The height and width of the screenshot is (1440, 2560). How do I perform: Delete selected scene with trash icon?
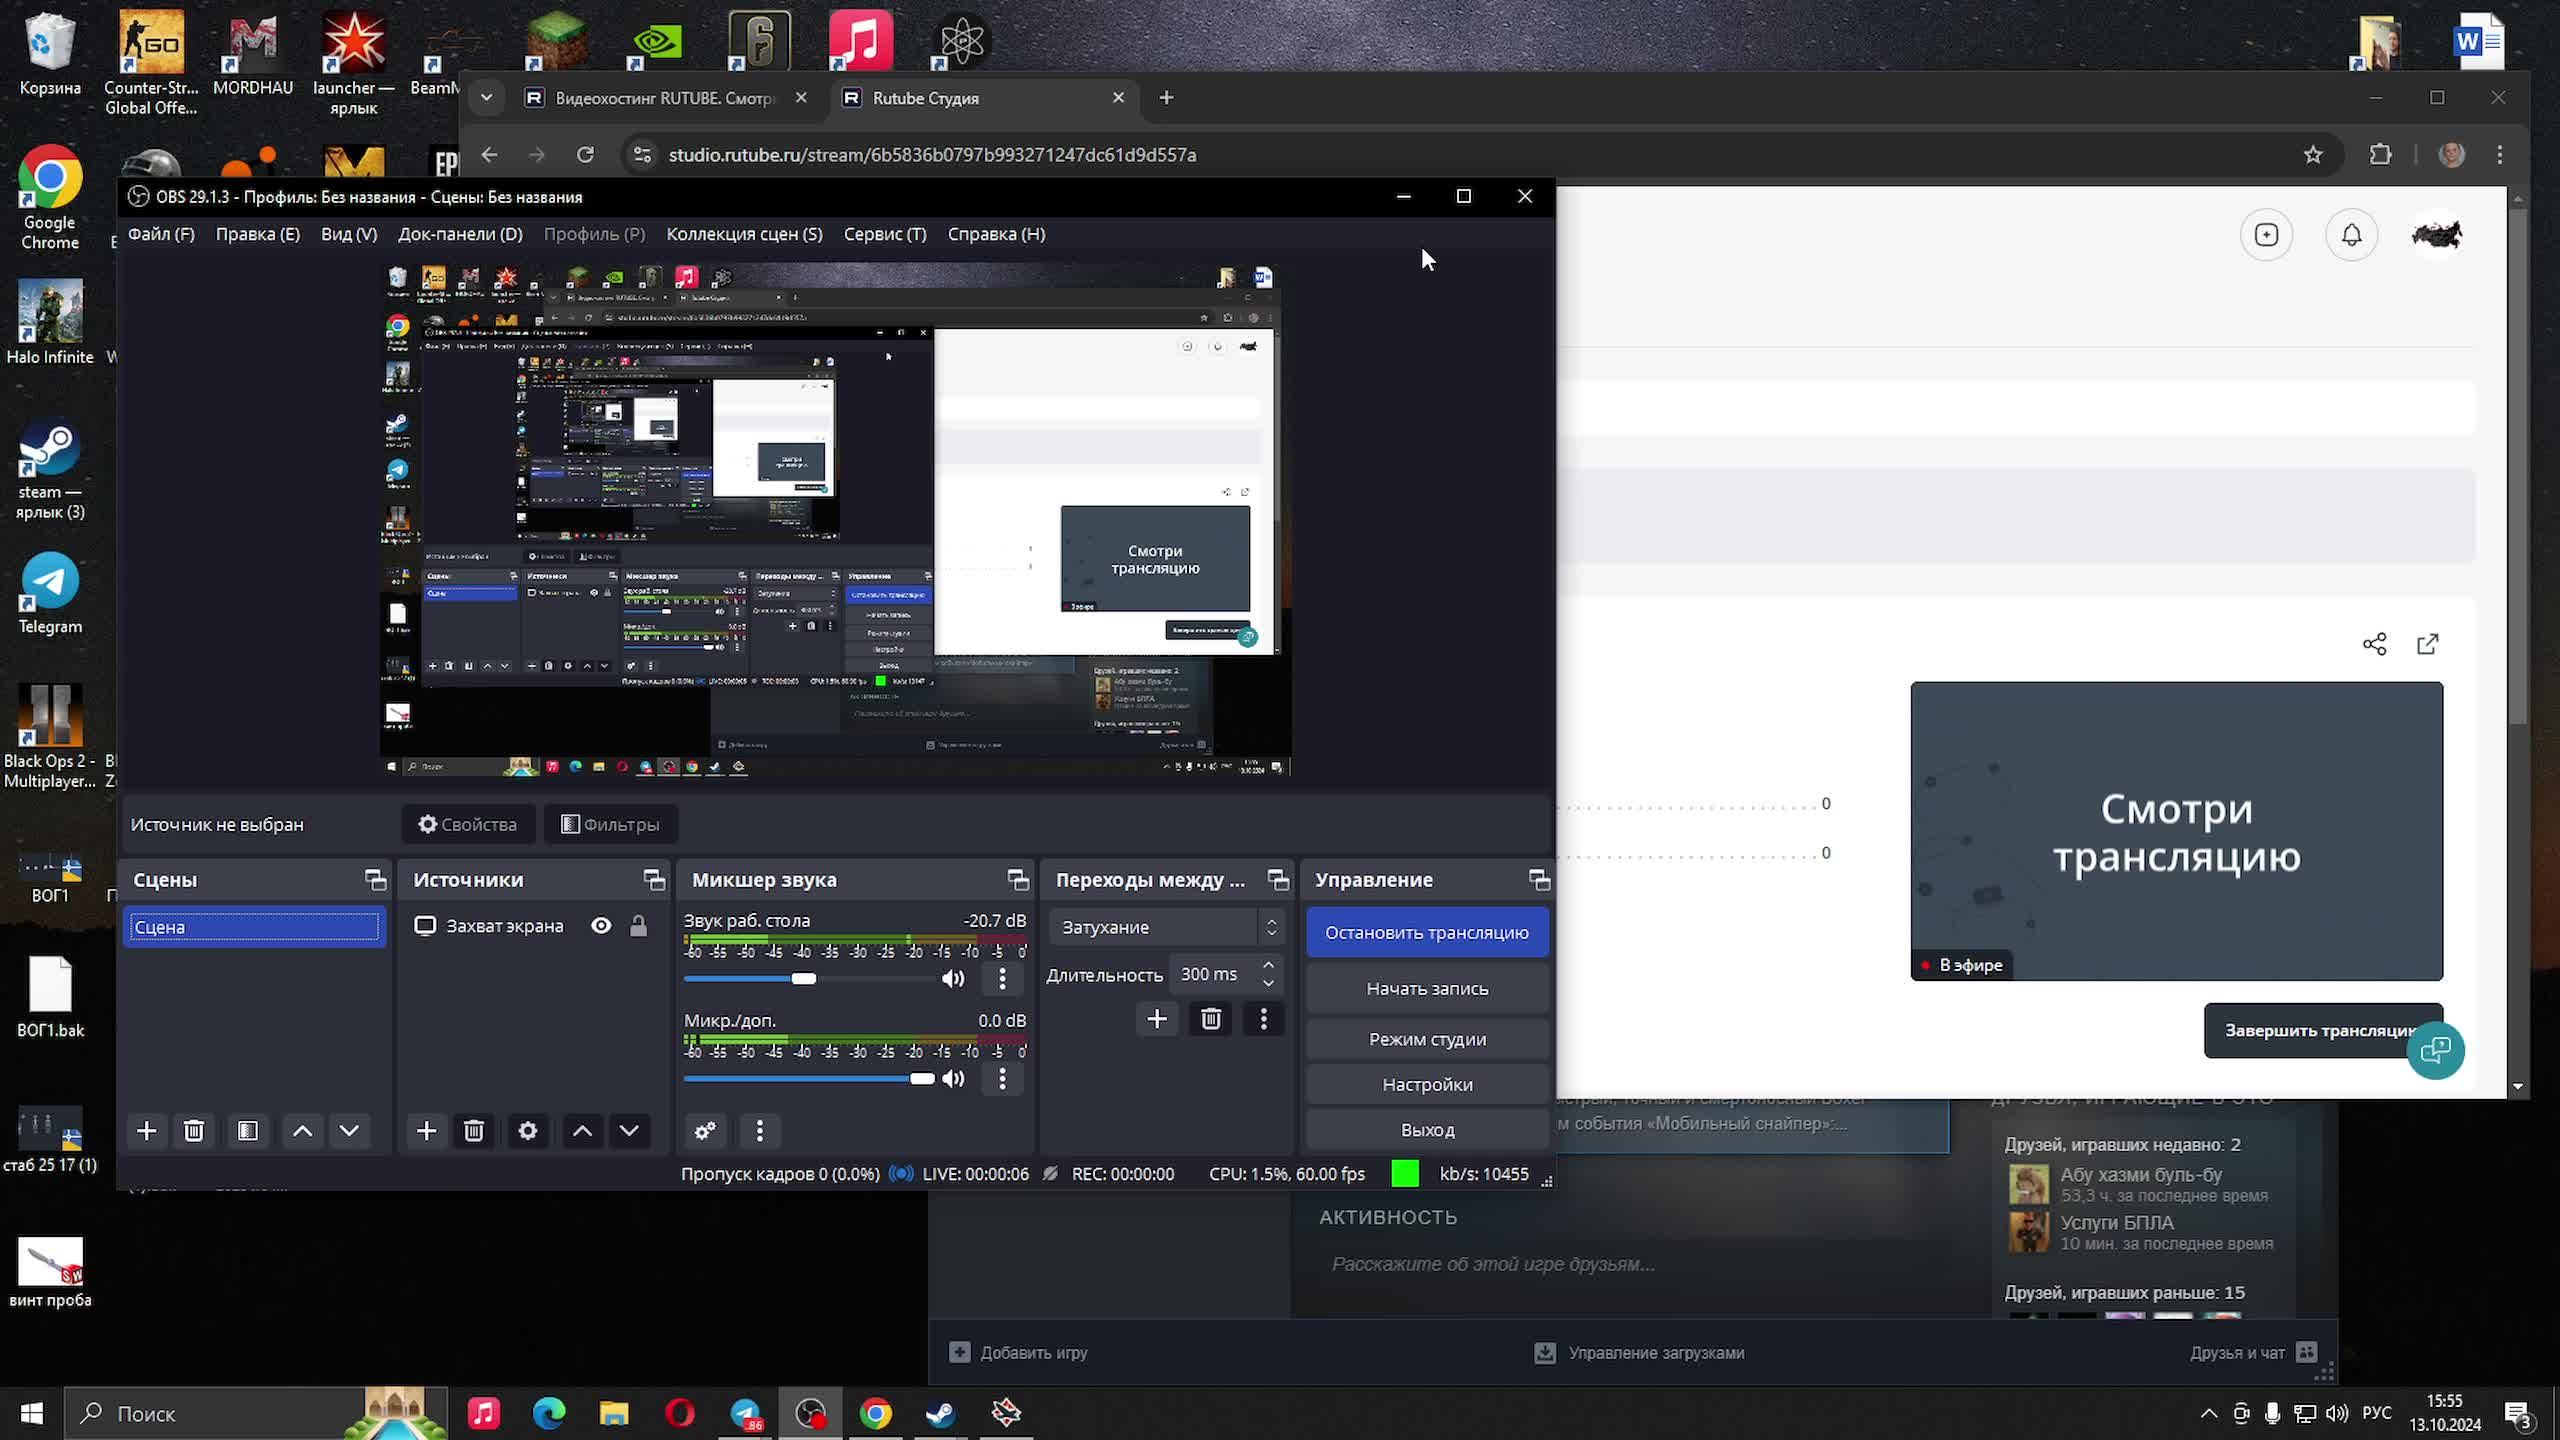tap(194, 1131)
